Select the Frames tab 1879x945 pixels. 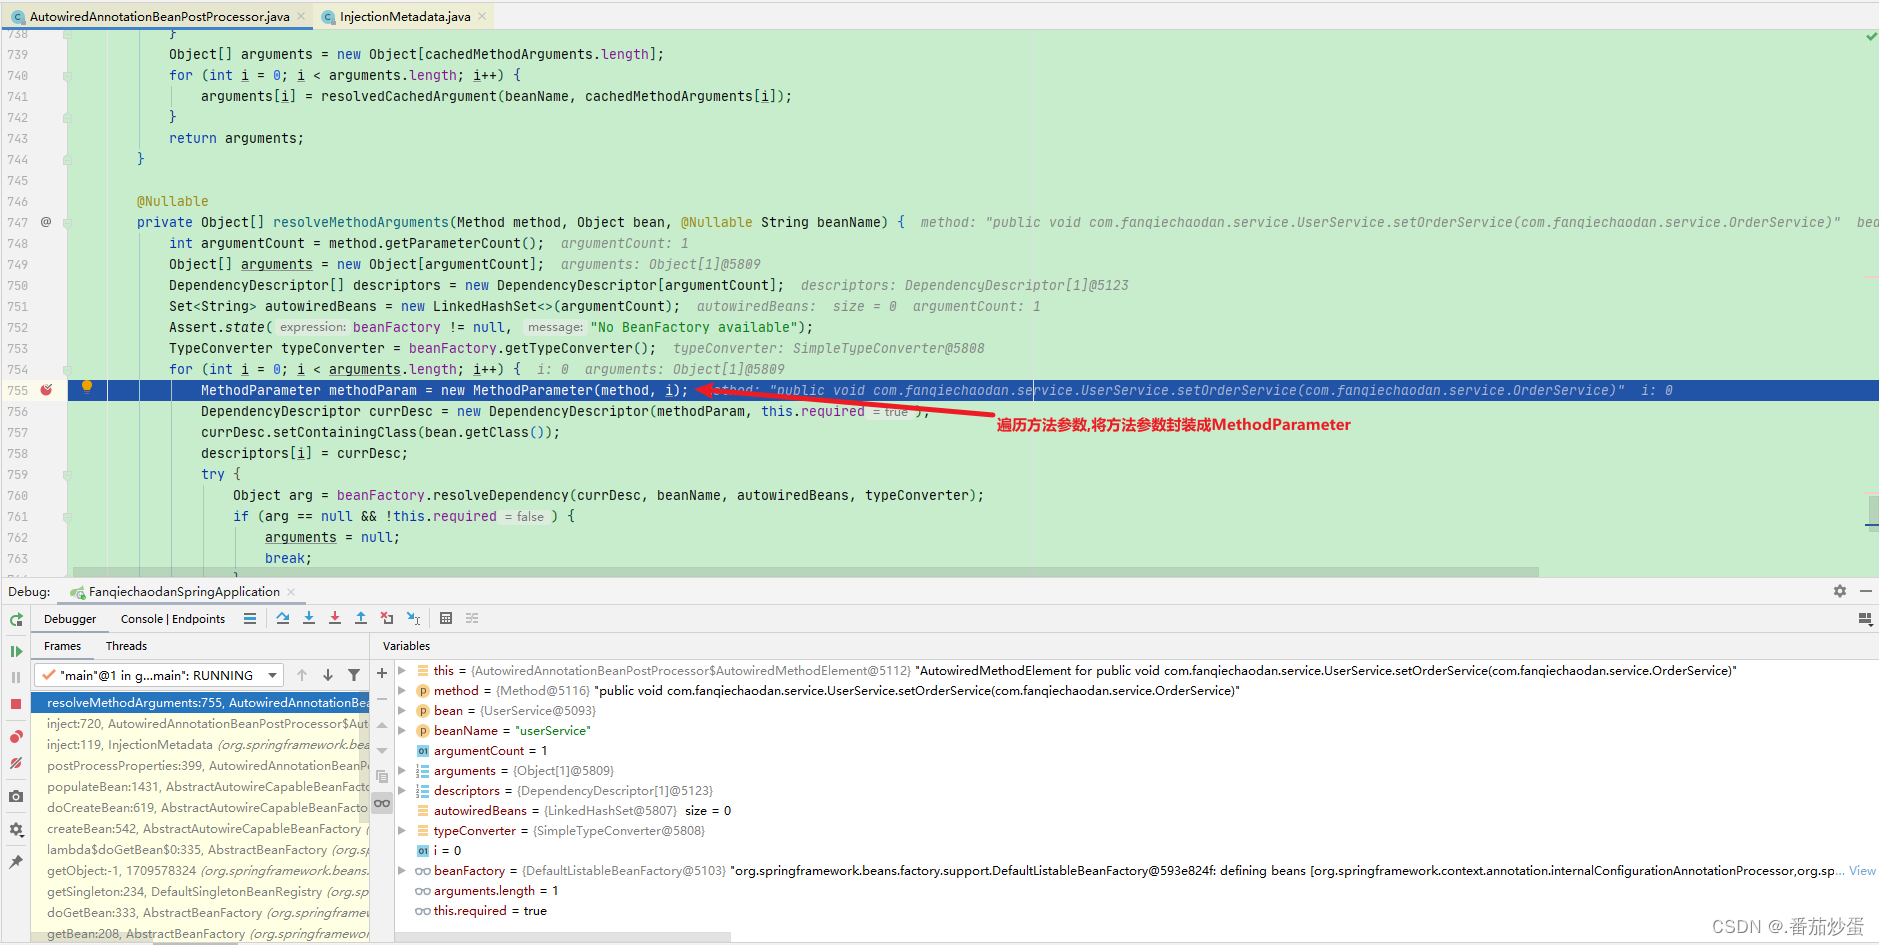(x=62, y=646)
